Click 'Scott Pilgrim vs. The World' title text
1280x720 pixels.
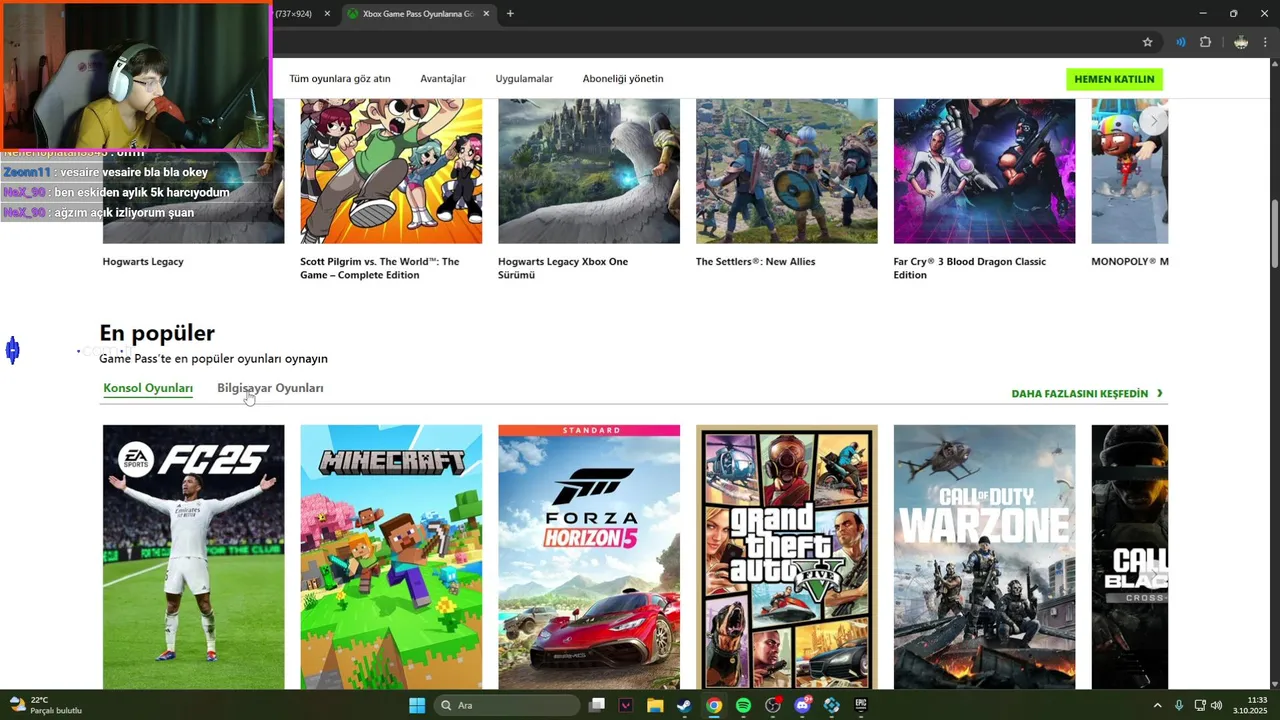click(x=380, y=268)
